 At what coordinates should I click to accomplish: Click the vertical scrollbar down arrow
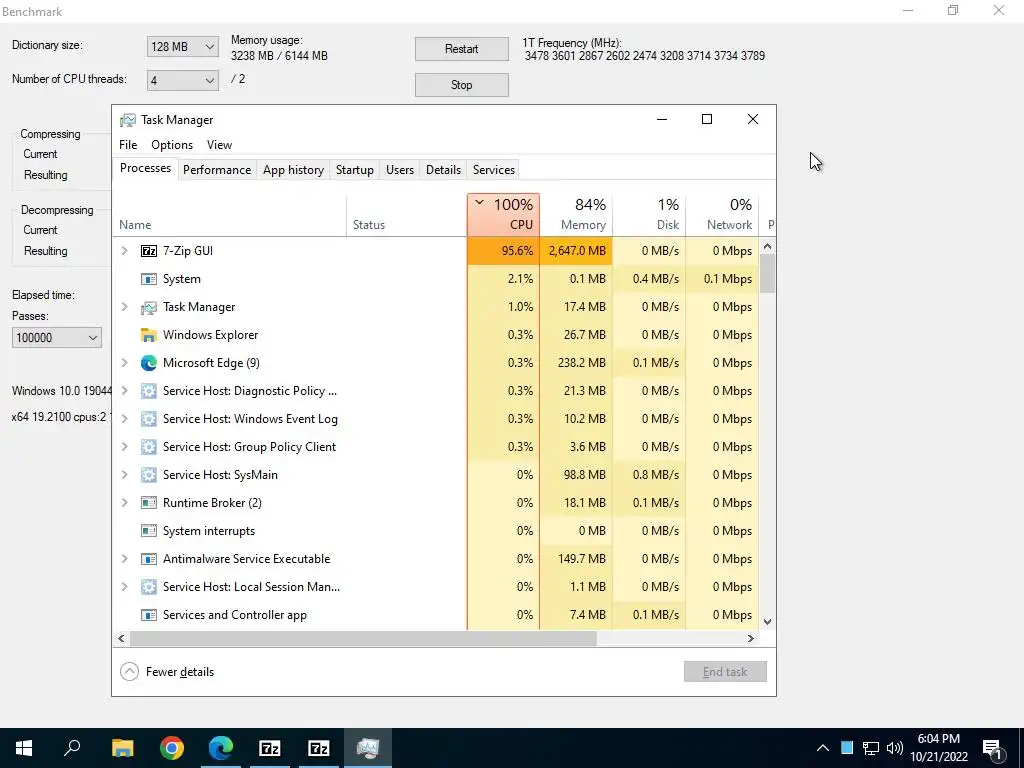[768, 622]
